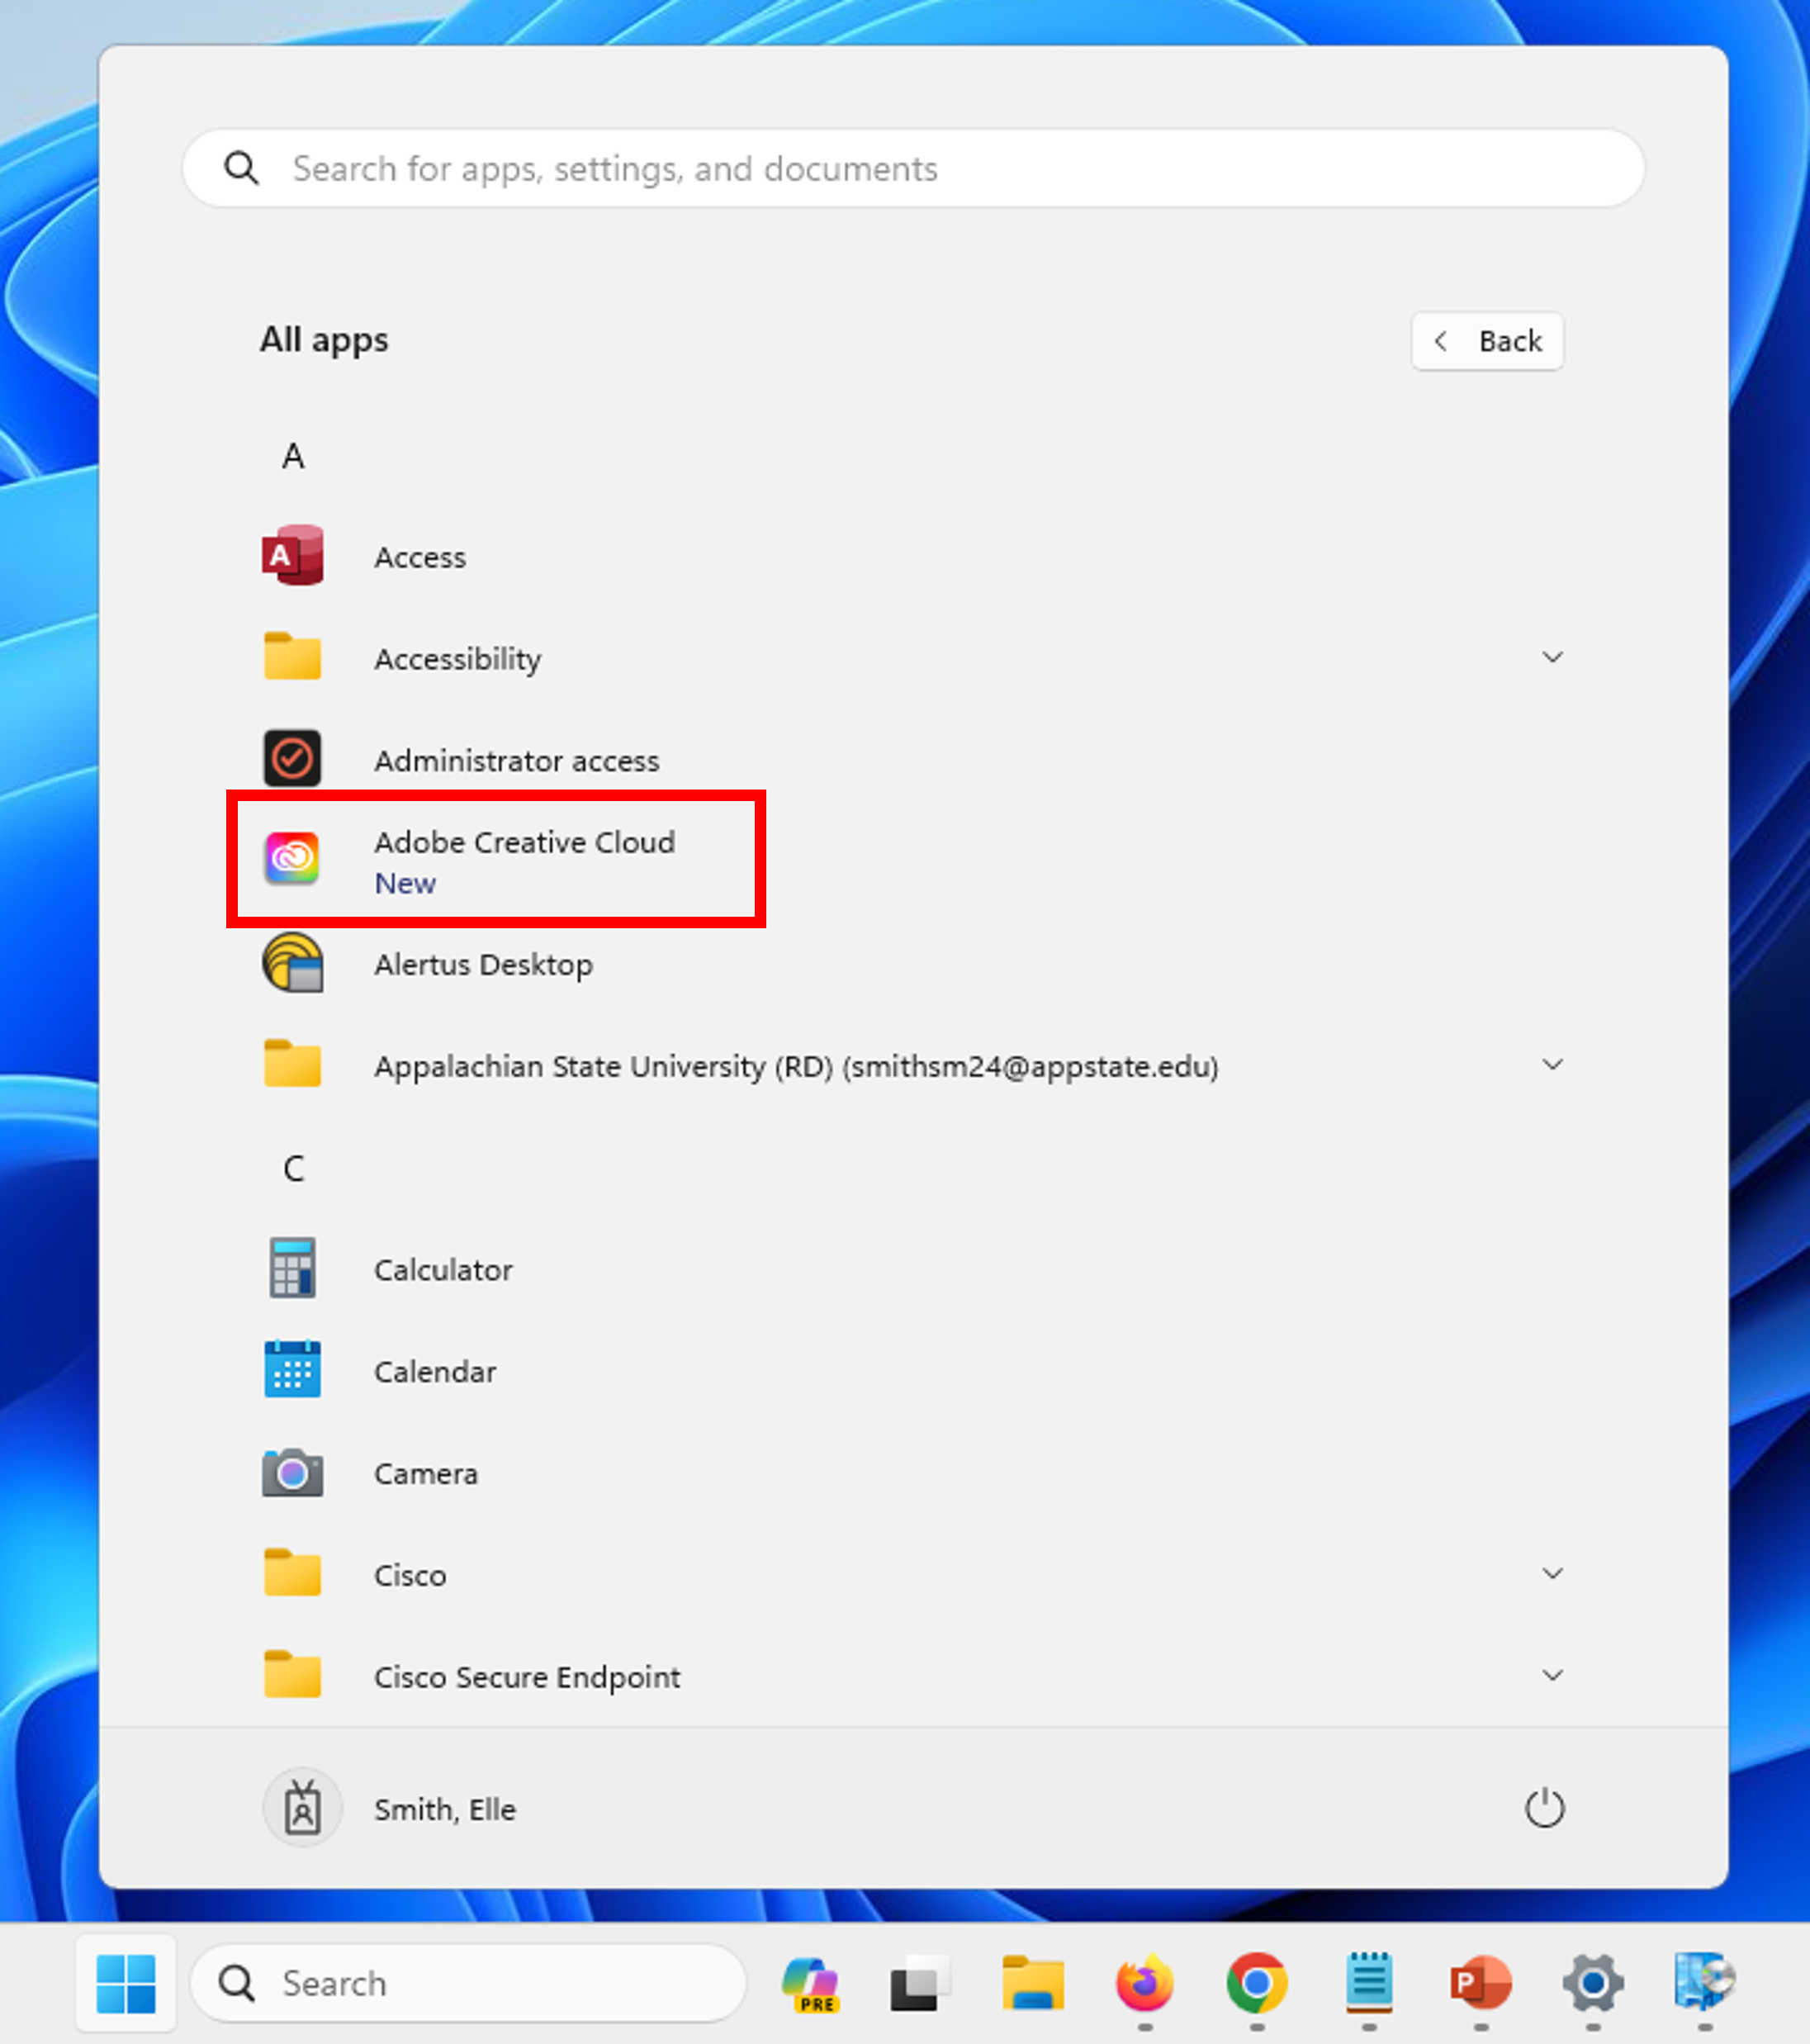Click the Accessibility folder icon
This screenshot has height=2044, width=1810.
coord(292,657)
